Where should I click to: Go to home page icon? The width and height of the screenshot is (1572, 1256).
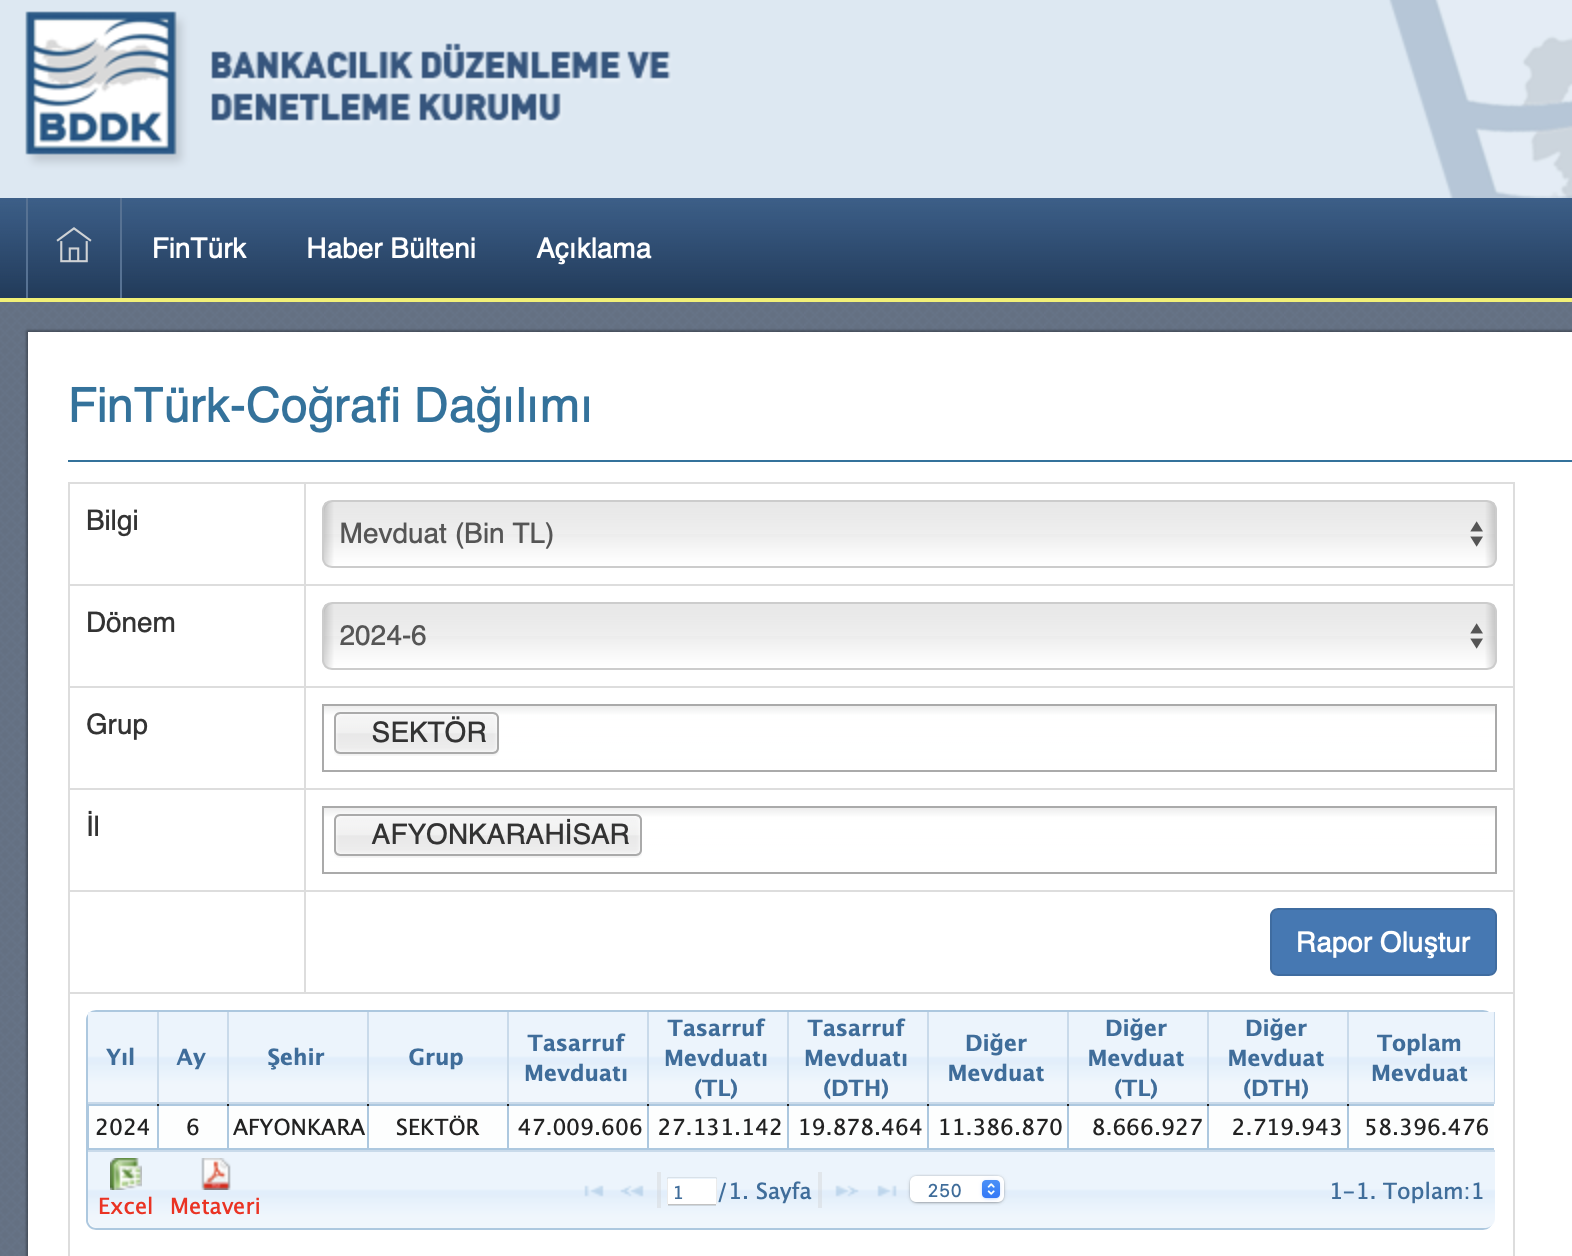point(74,245)
